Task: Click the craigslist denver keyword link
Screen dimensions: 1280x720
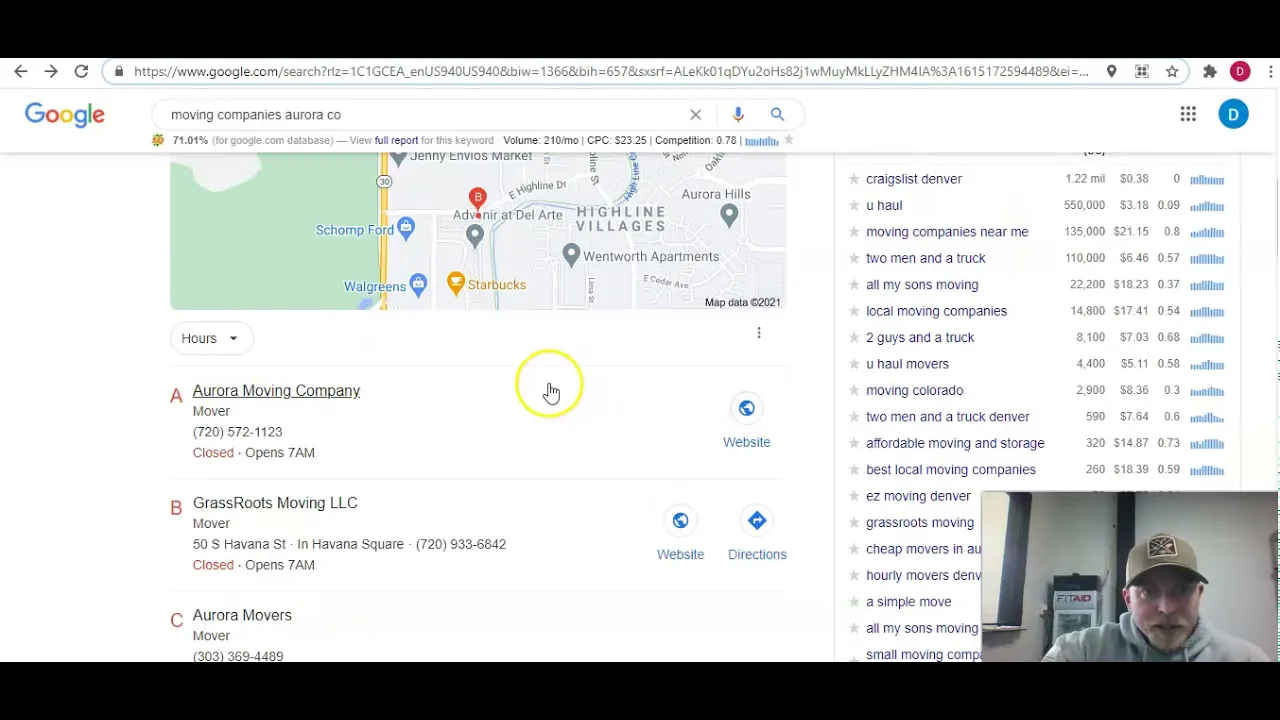Action: (x=914, y=179)
